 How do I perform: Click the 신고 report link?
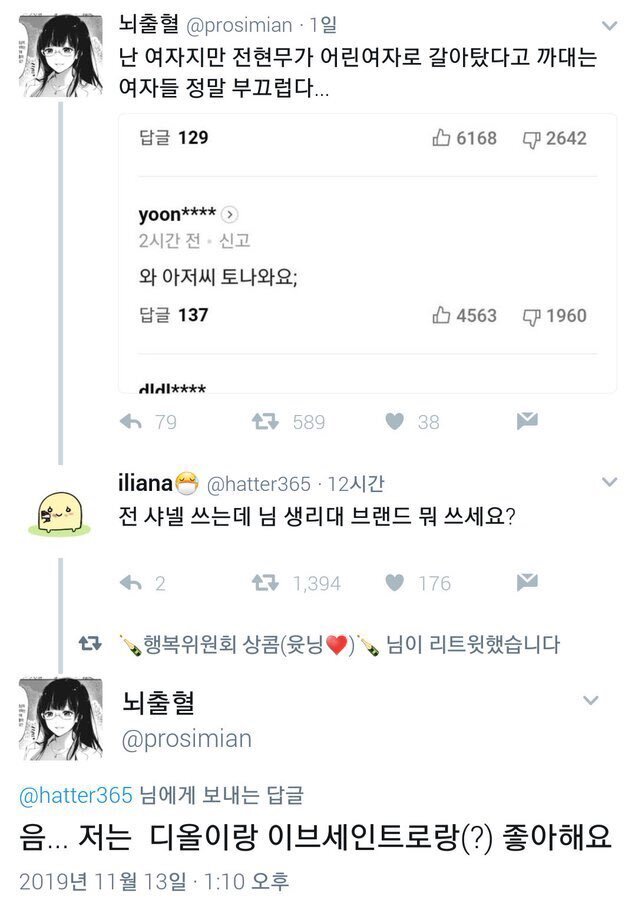(234, 241)
